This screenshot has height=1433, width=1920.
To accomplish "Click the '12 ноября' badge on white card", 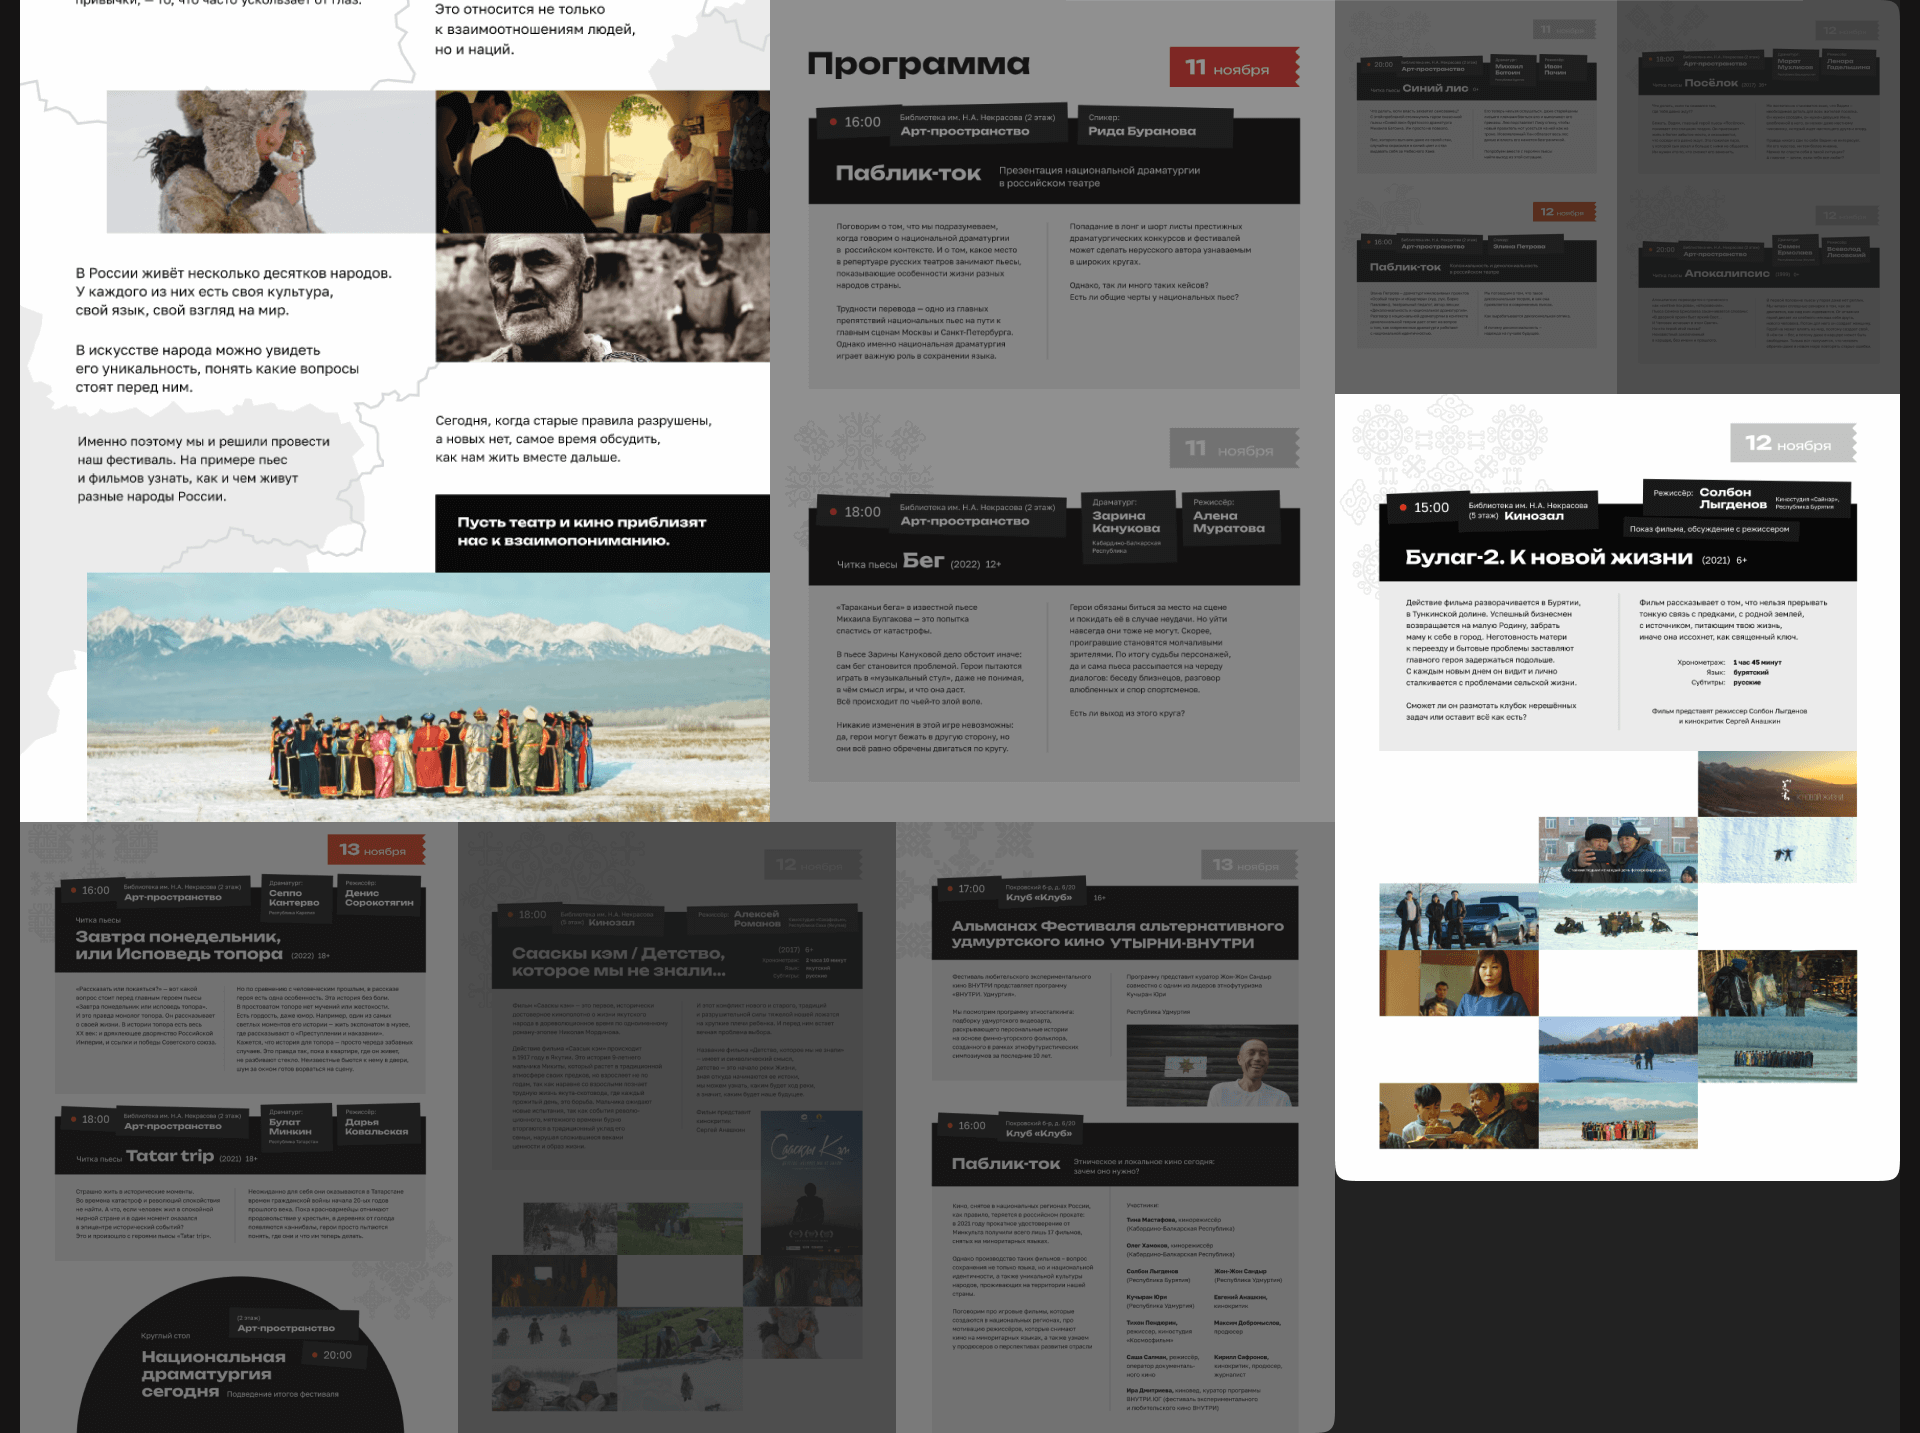I will tap(1791, 443).
